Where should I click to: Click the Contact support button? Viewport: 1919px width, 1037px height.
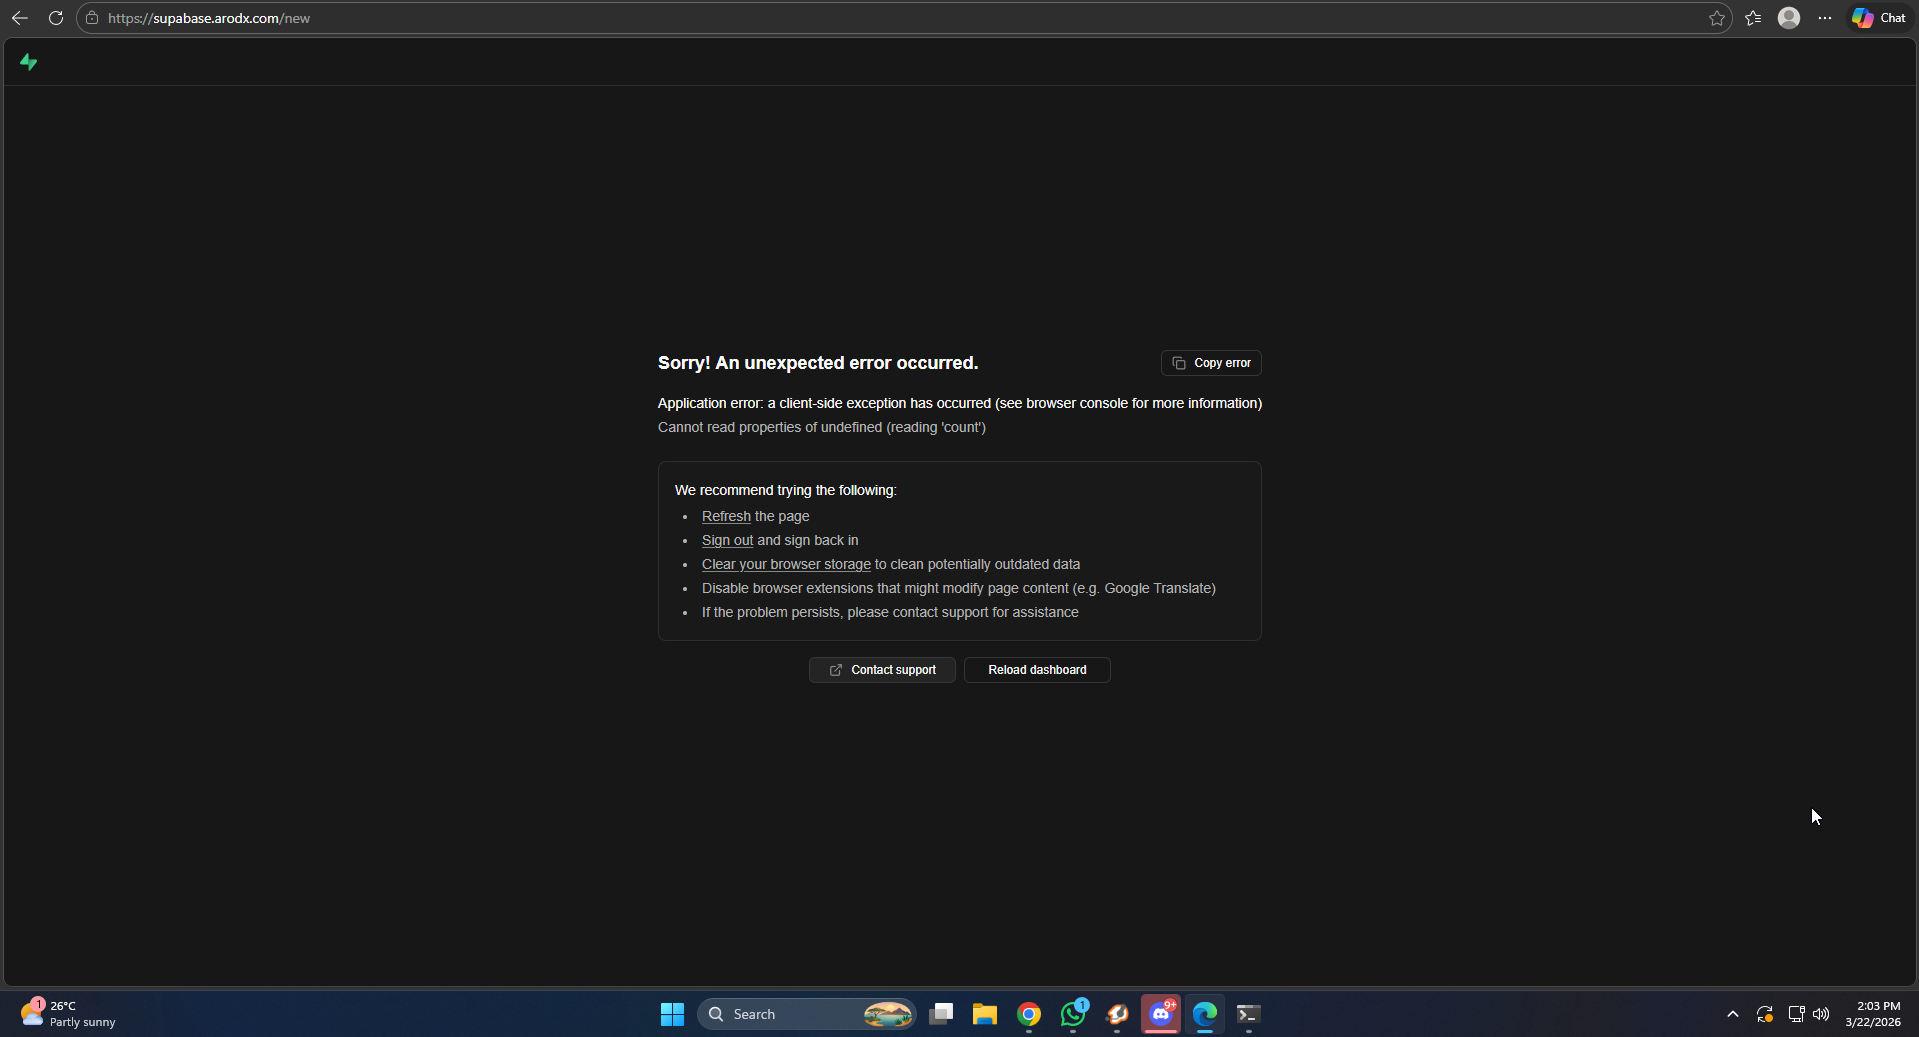[x=882, y=670]
